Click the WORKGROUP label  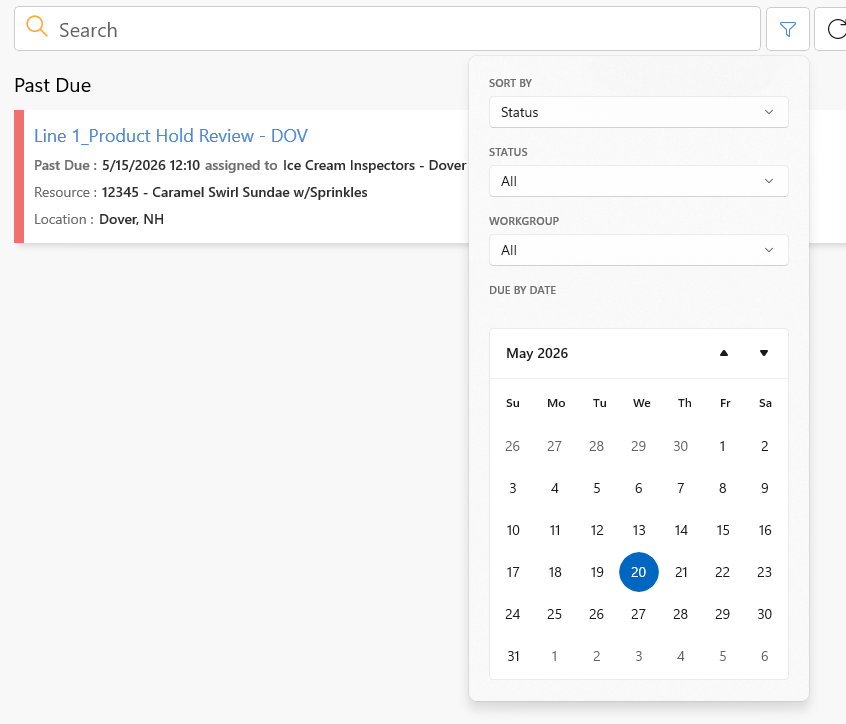click(x=524, y=221)
